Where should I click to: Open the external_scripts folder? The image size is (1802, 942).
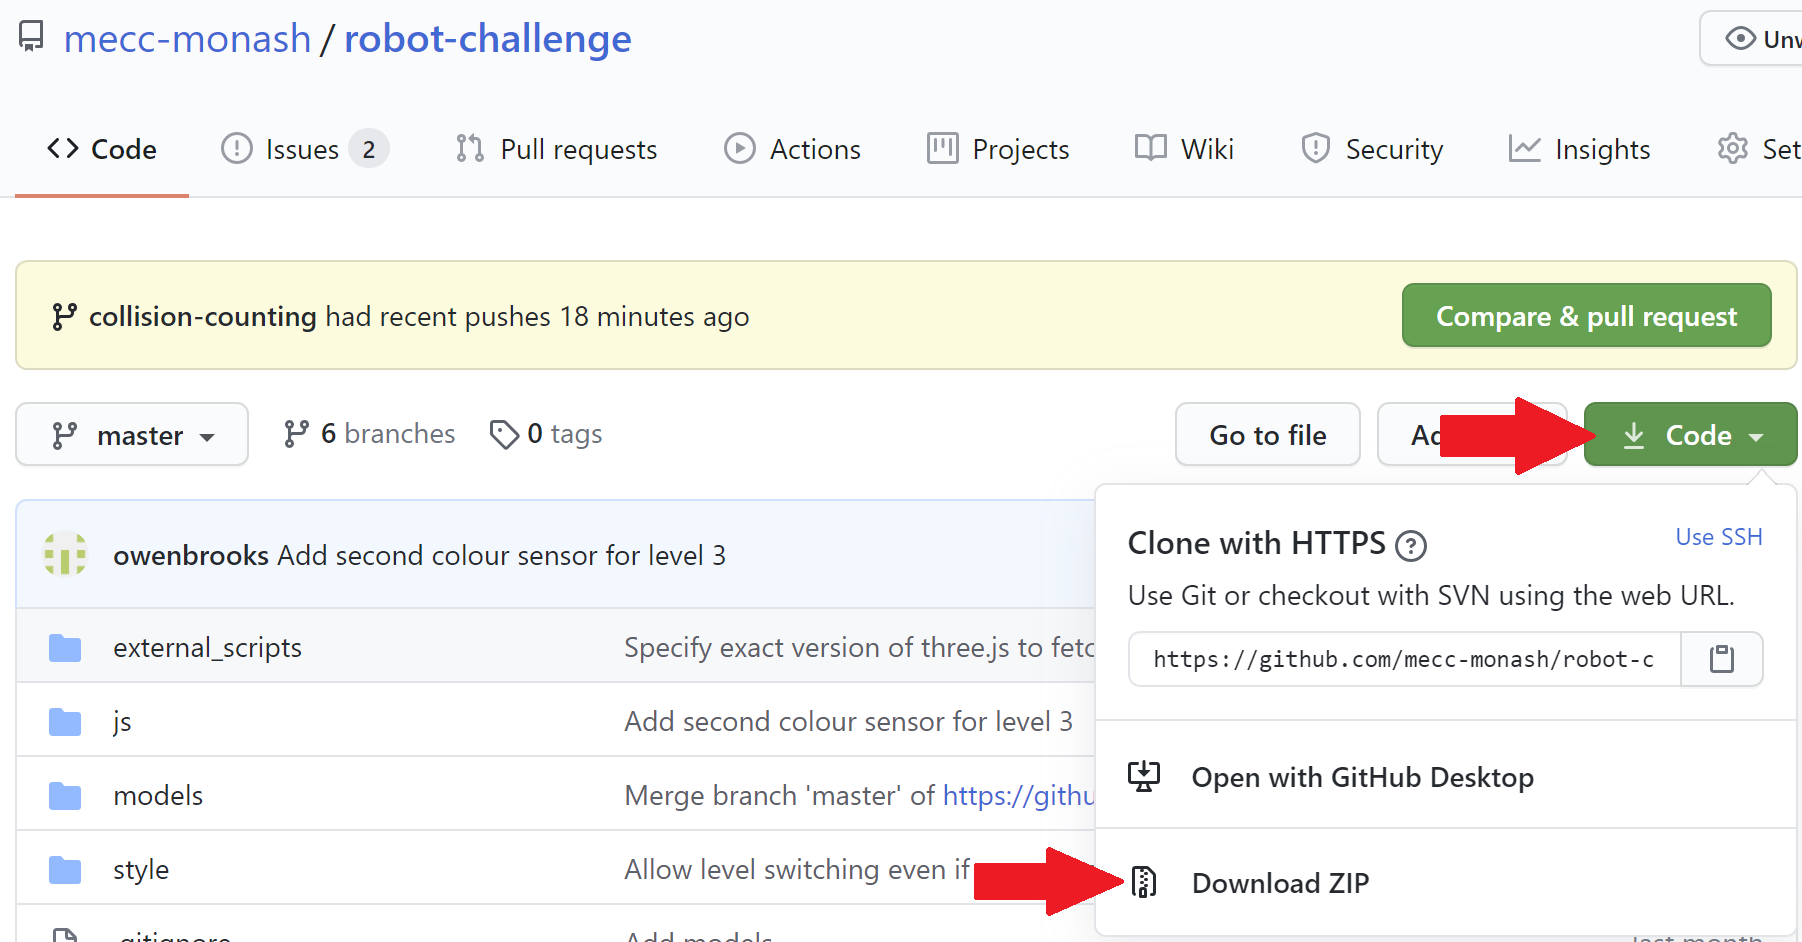[207, 648]
